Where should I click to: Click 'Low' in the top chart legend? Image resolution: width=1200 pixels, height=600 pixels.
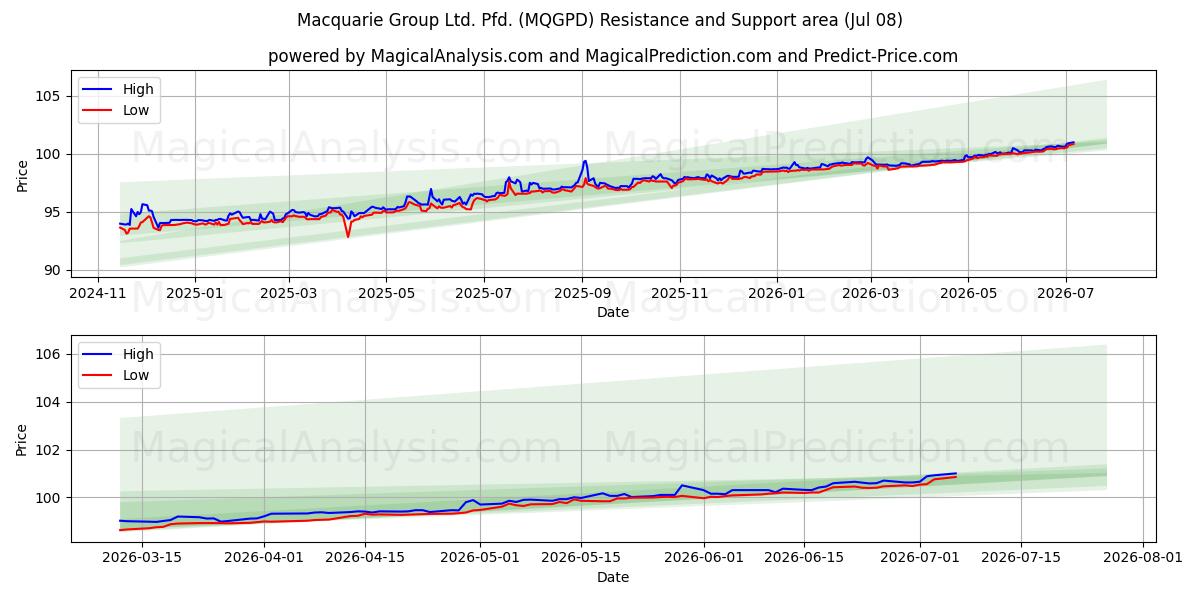pyautogui.click(x=136, y=110)
